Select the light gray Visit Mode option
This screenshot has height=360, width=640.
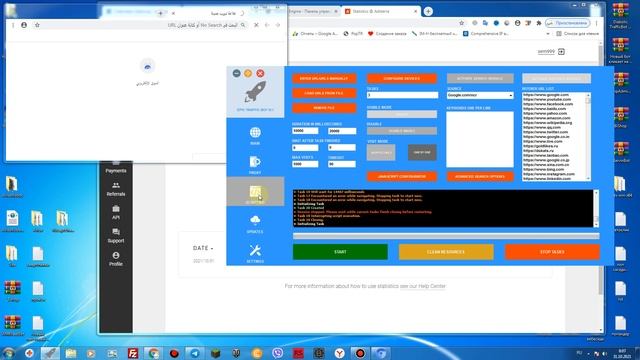point(381,152)
